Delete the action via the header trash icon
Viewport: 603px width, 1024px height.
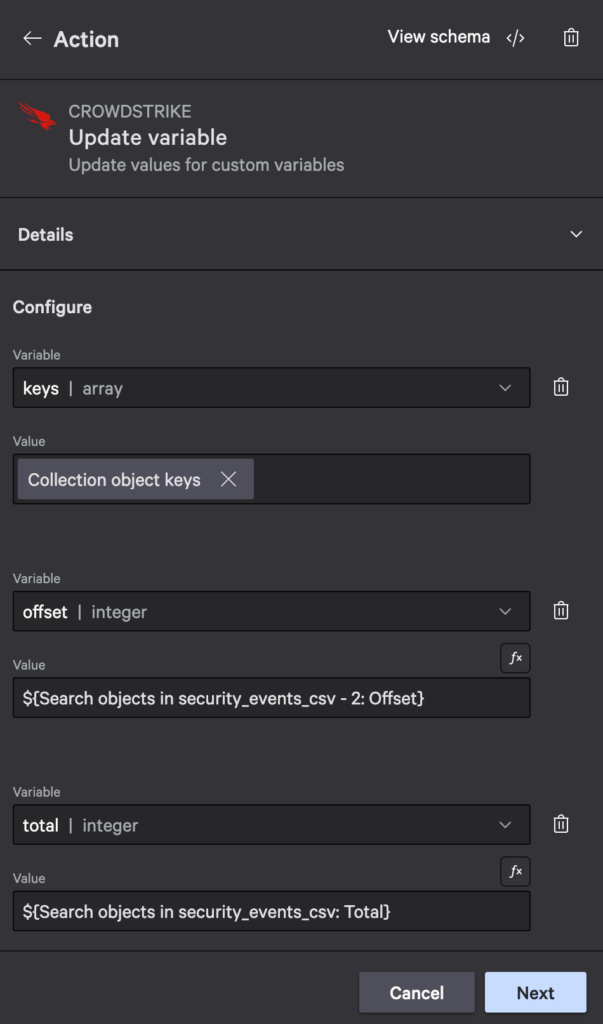click(x=571, y=38)
